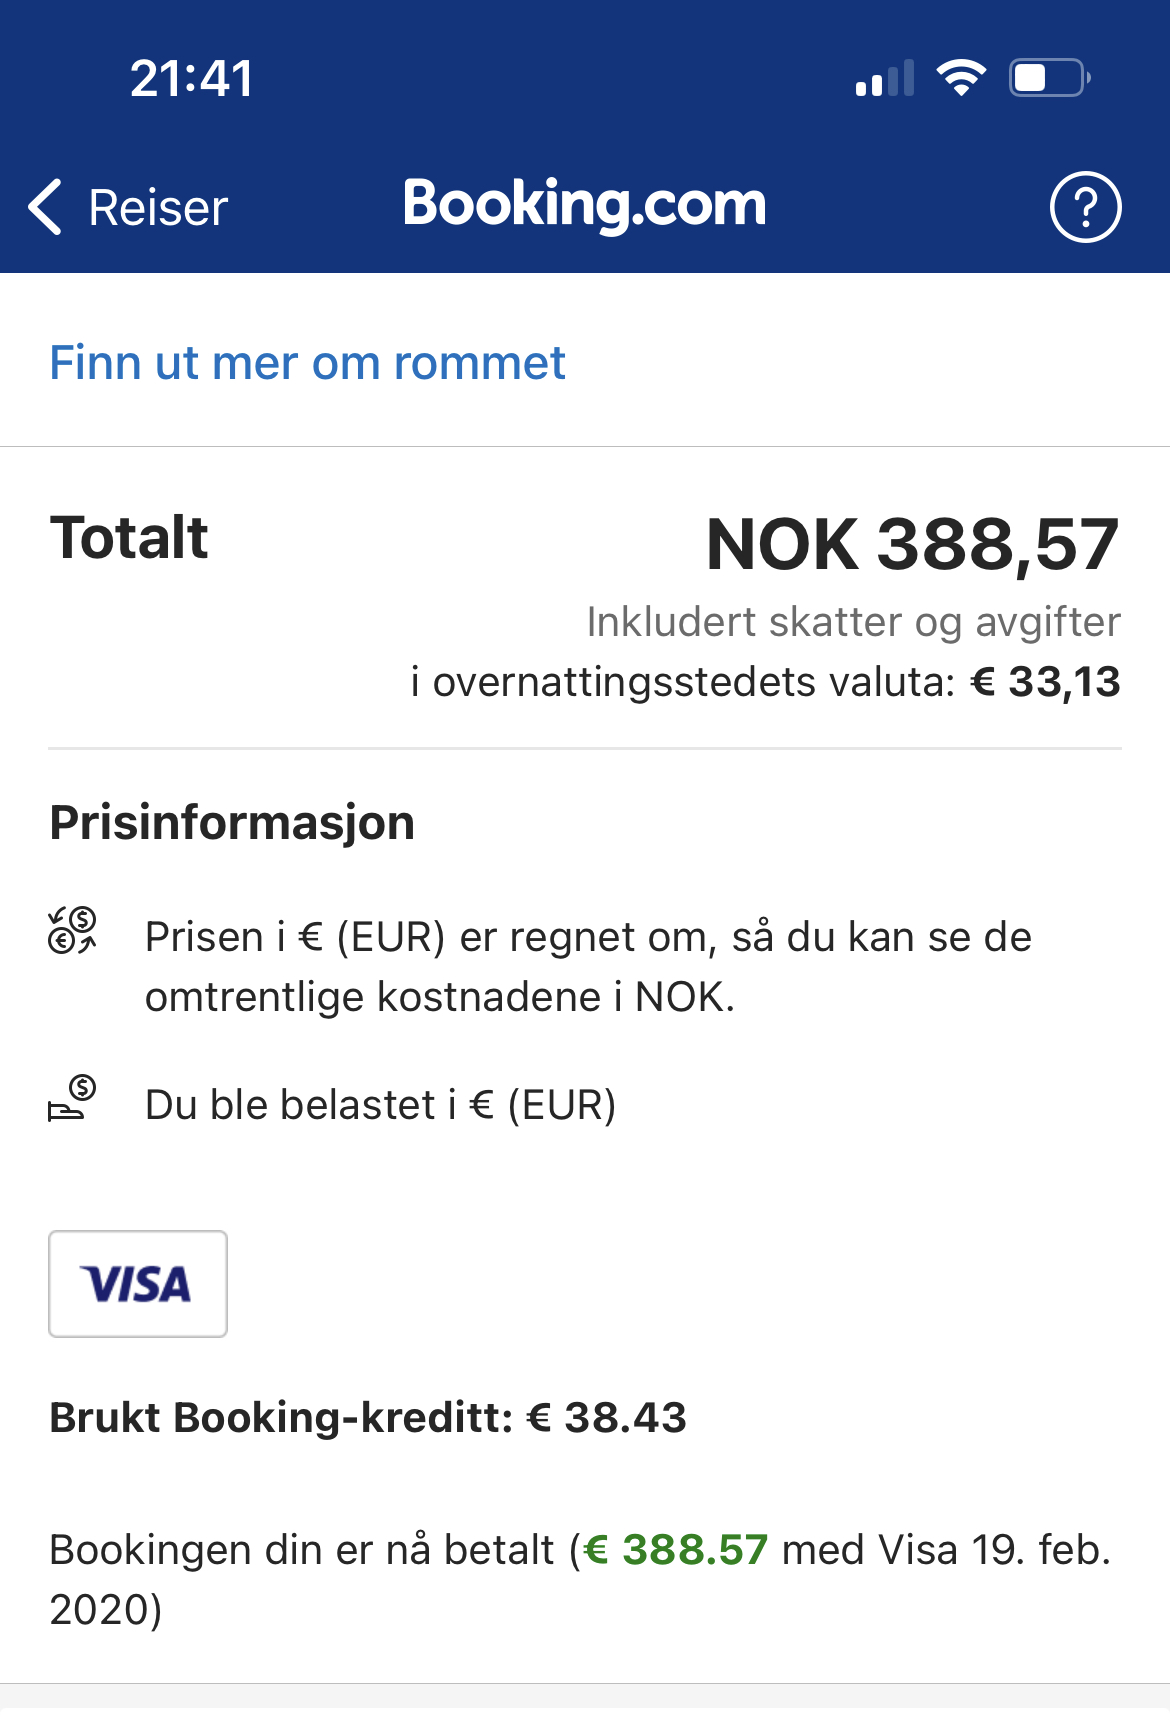This screenshot has height=1734, width=1170.
Task: Tap the Visa card logo
Action: pyautogui.click(x=138, y=1284)
